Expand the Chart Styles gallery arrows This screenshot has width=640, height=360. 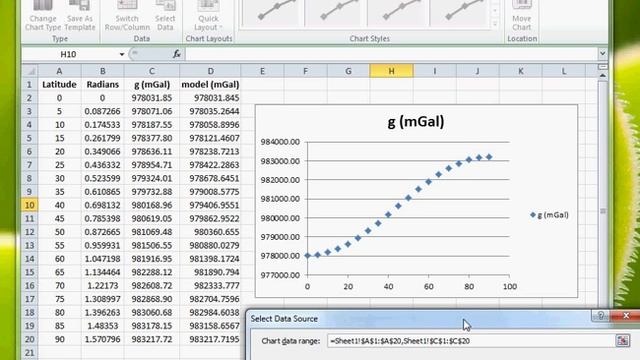coord(495,24)
